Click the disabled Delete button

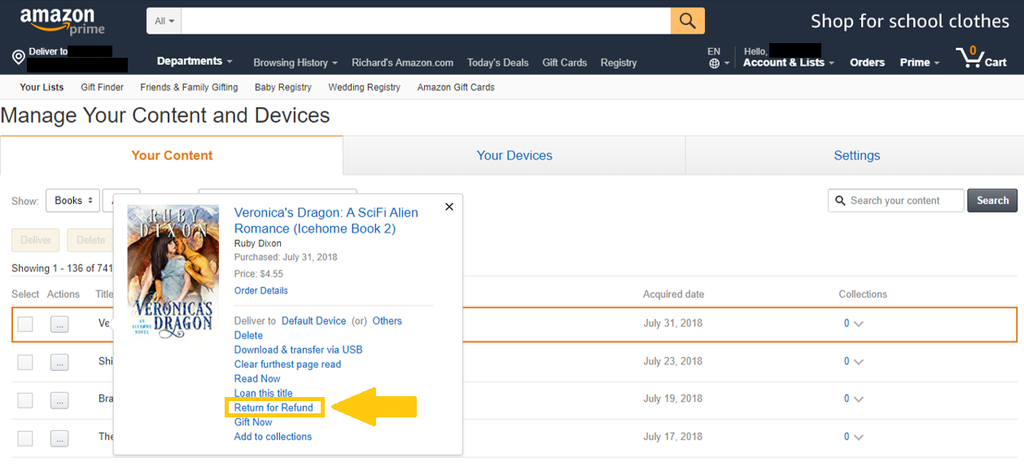[x=91, y=240]
